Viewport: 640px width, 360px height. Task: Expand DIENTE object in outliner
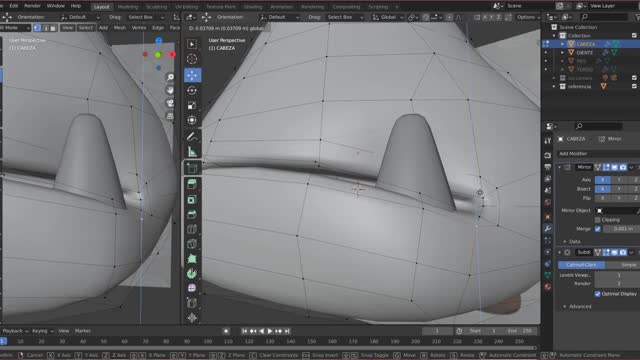562,53
